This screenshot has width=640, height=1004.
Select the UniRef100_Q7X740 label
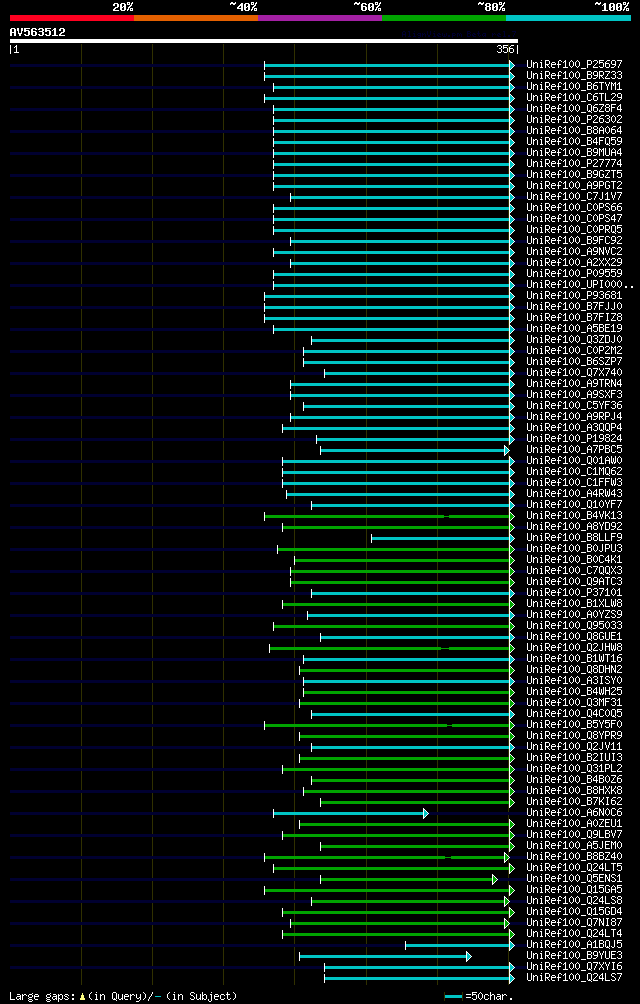pos(574,373)
